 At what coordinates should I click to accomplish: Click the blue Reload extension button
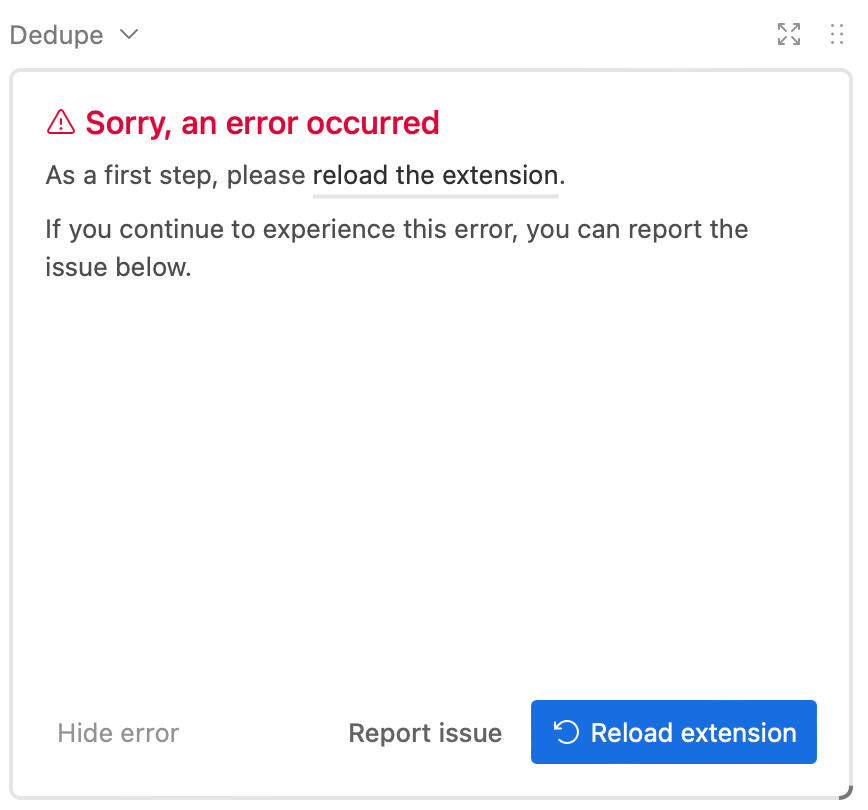tap(674, 732)
